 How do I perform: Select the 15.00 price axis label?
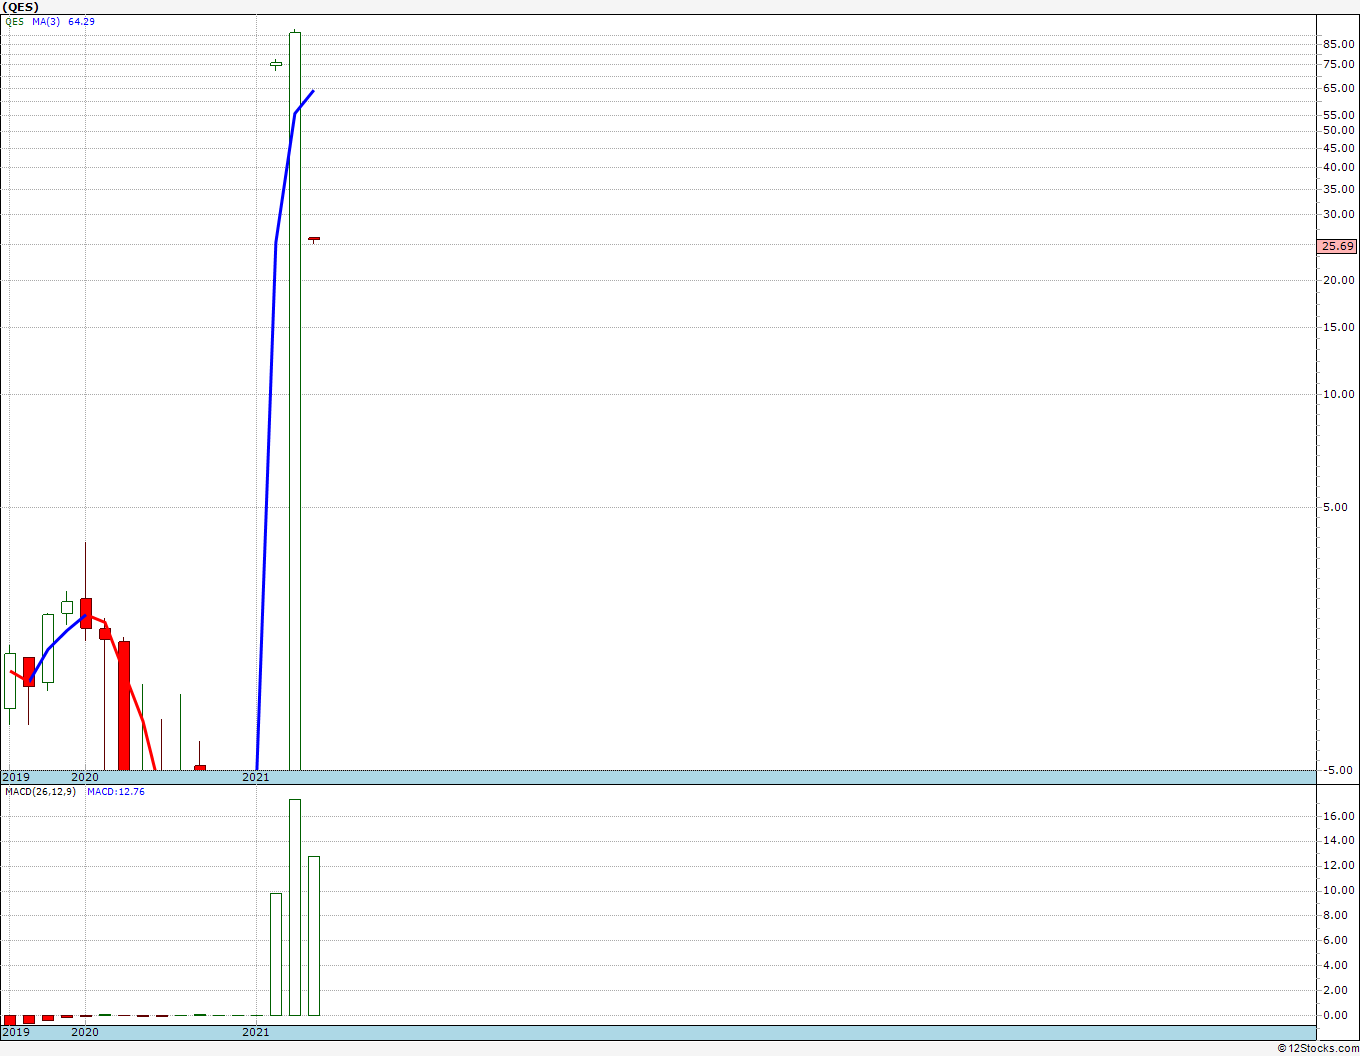click(1338, 327)
